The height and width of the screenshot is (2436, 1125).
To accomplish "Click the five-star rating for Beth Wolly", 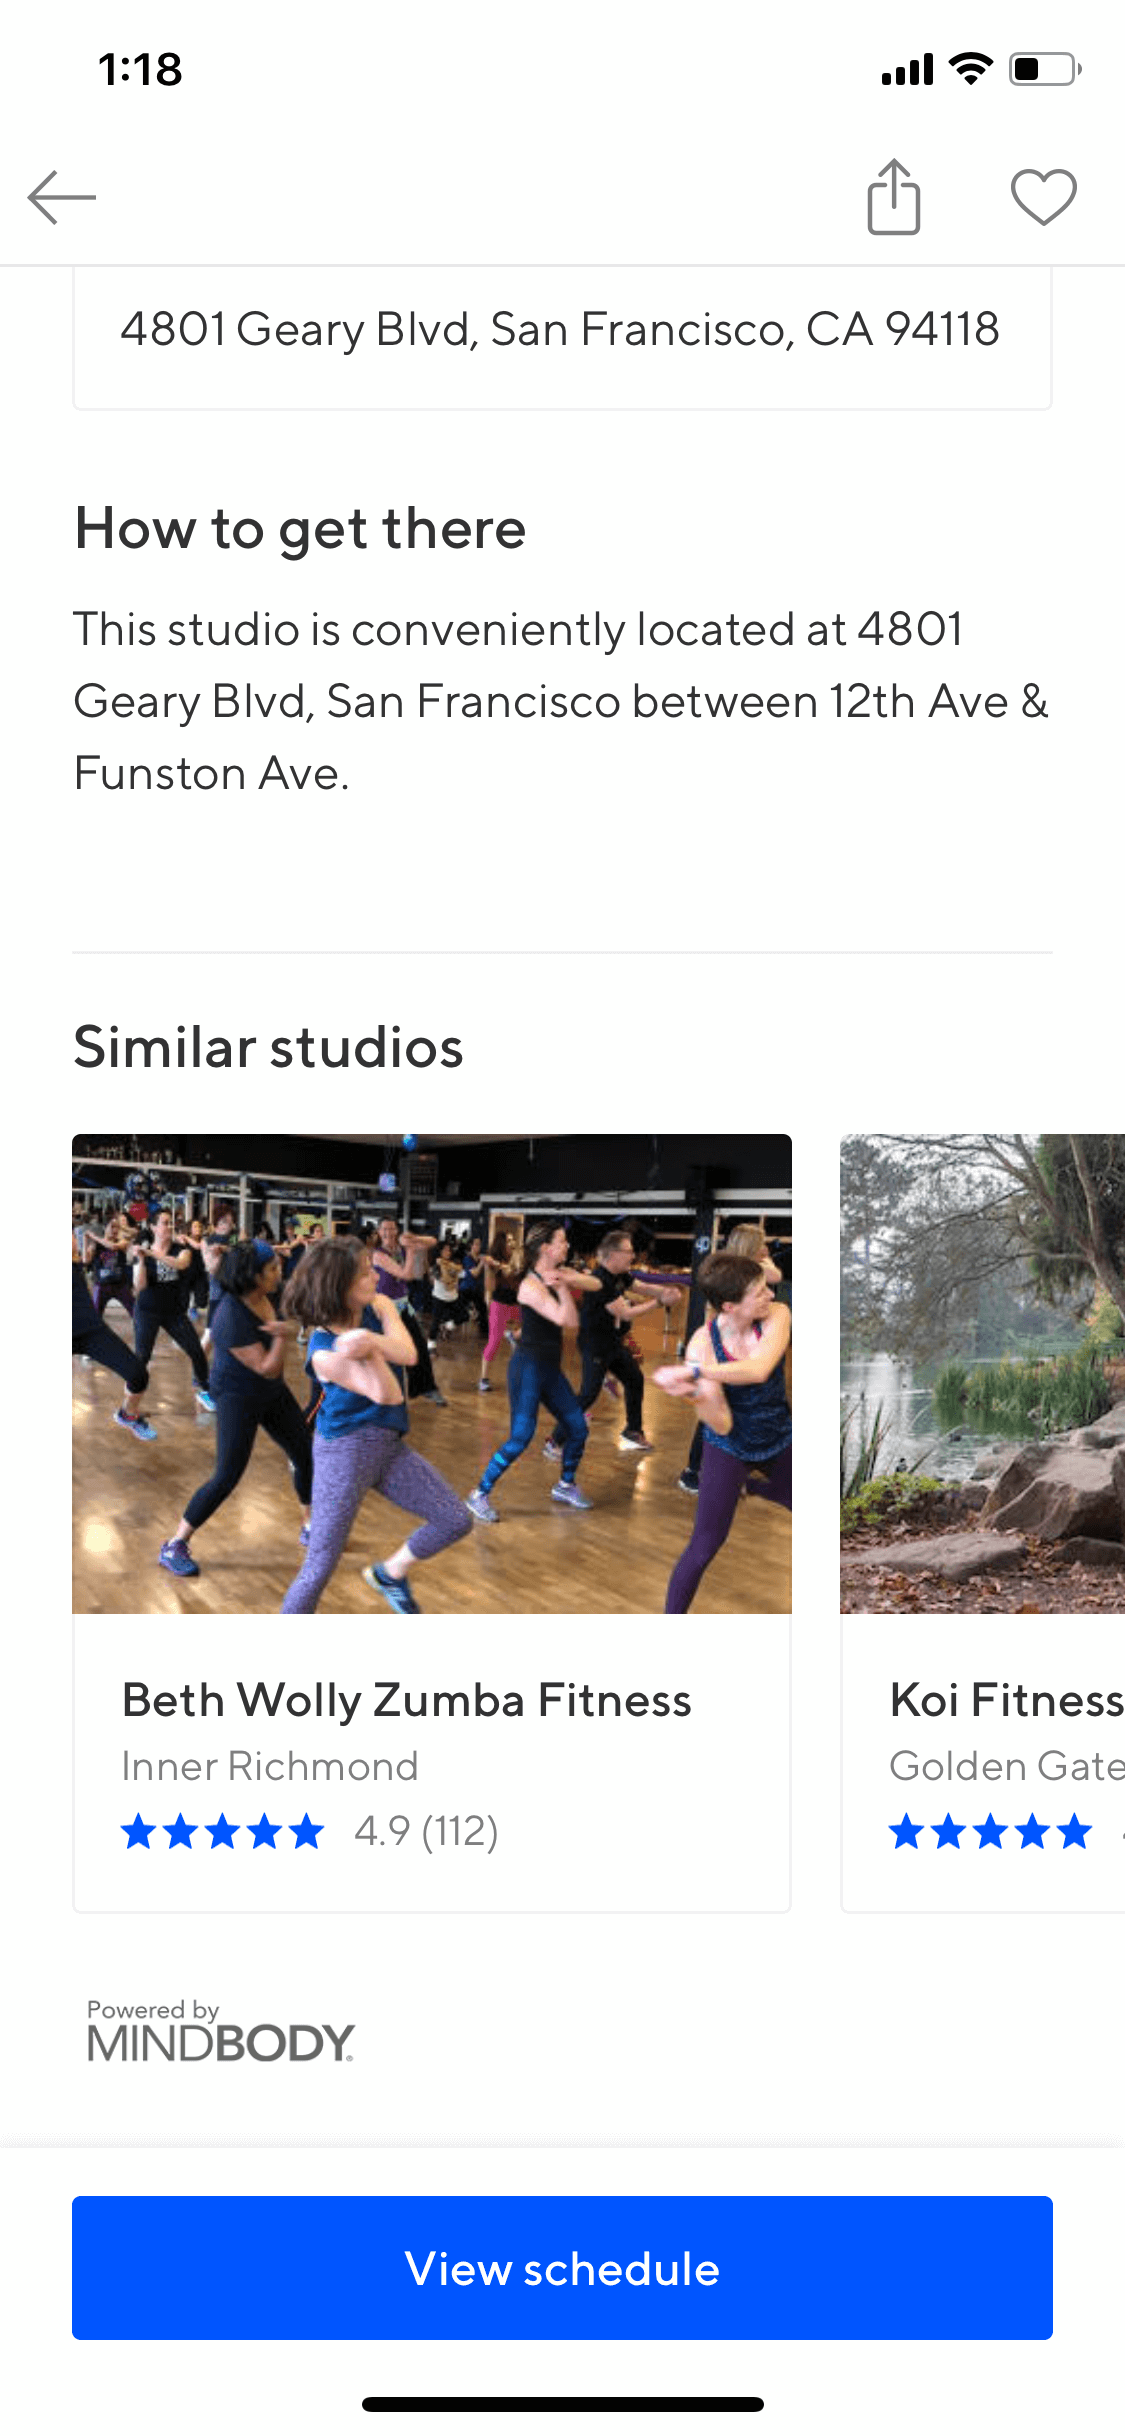I will pos(222,1832).
